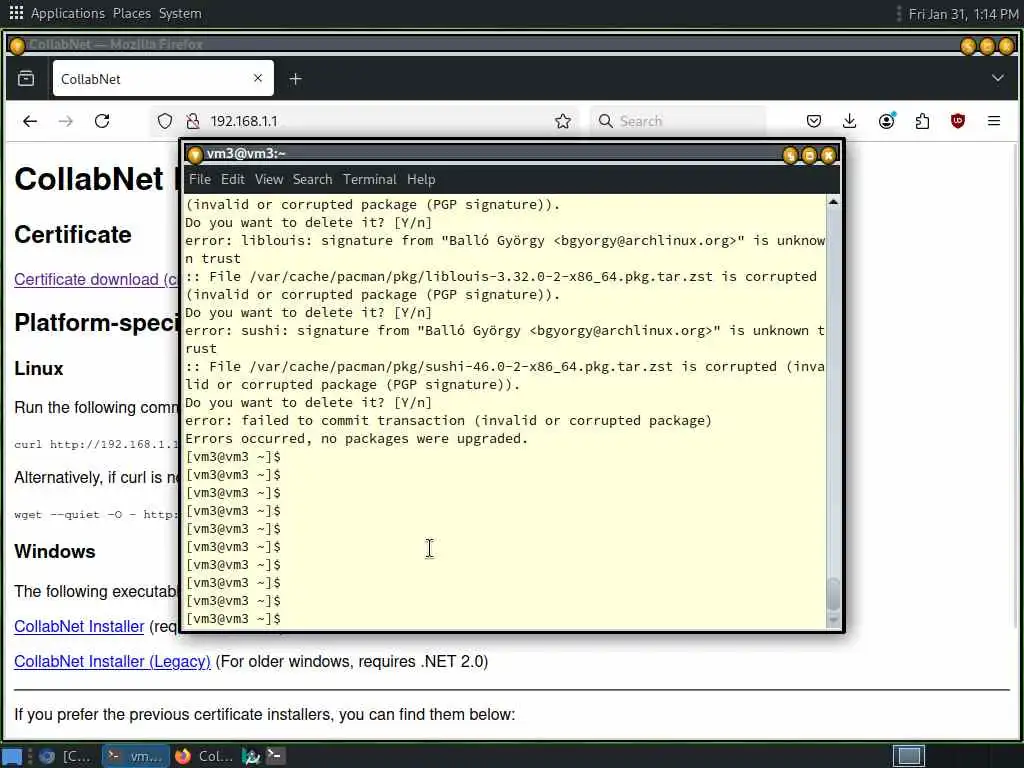
Task: Click the terminal window title icon
Action: click(195, 155)
